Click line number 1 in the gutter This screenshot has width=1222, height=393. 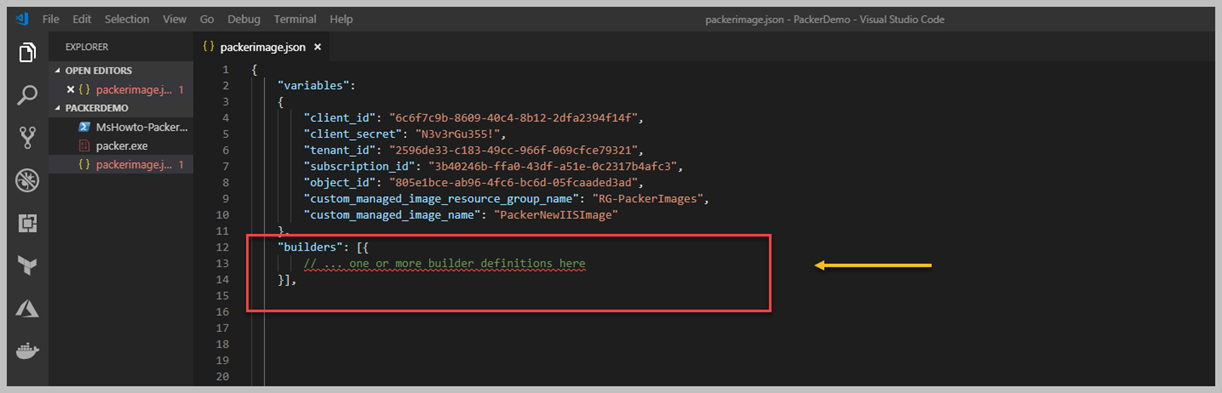226,69
